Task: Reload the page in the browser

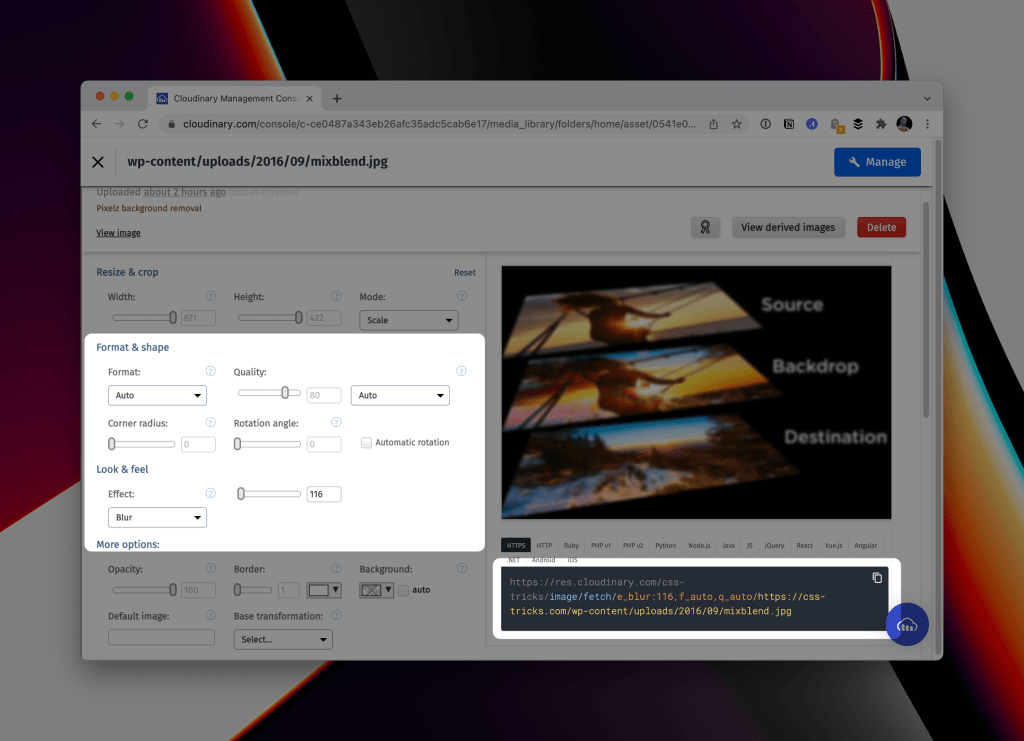Action: click(142, 124)
